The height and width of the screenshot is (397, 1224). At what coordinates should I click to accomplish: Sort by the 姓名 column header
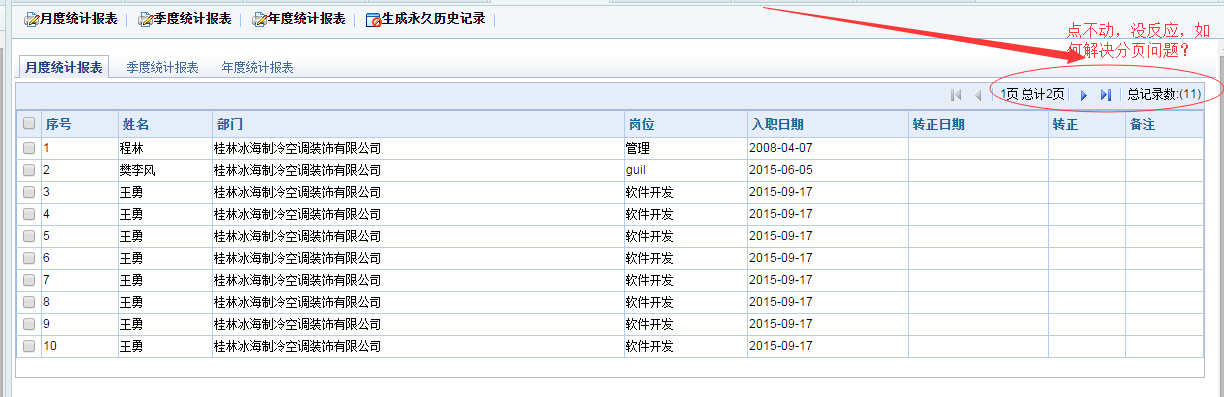coord(164,124)
